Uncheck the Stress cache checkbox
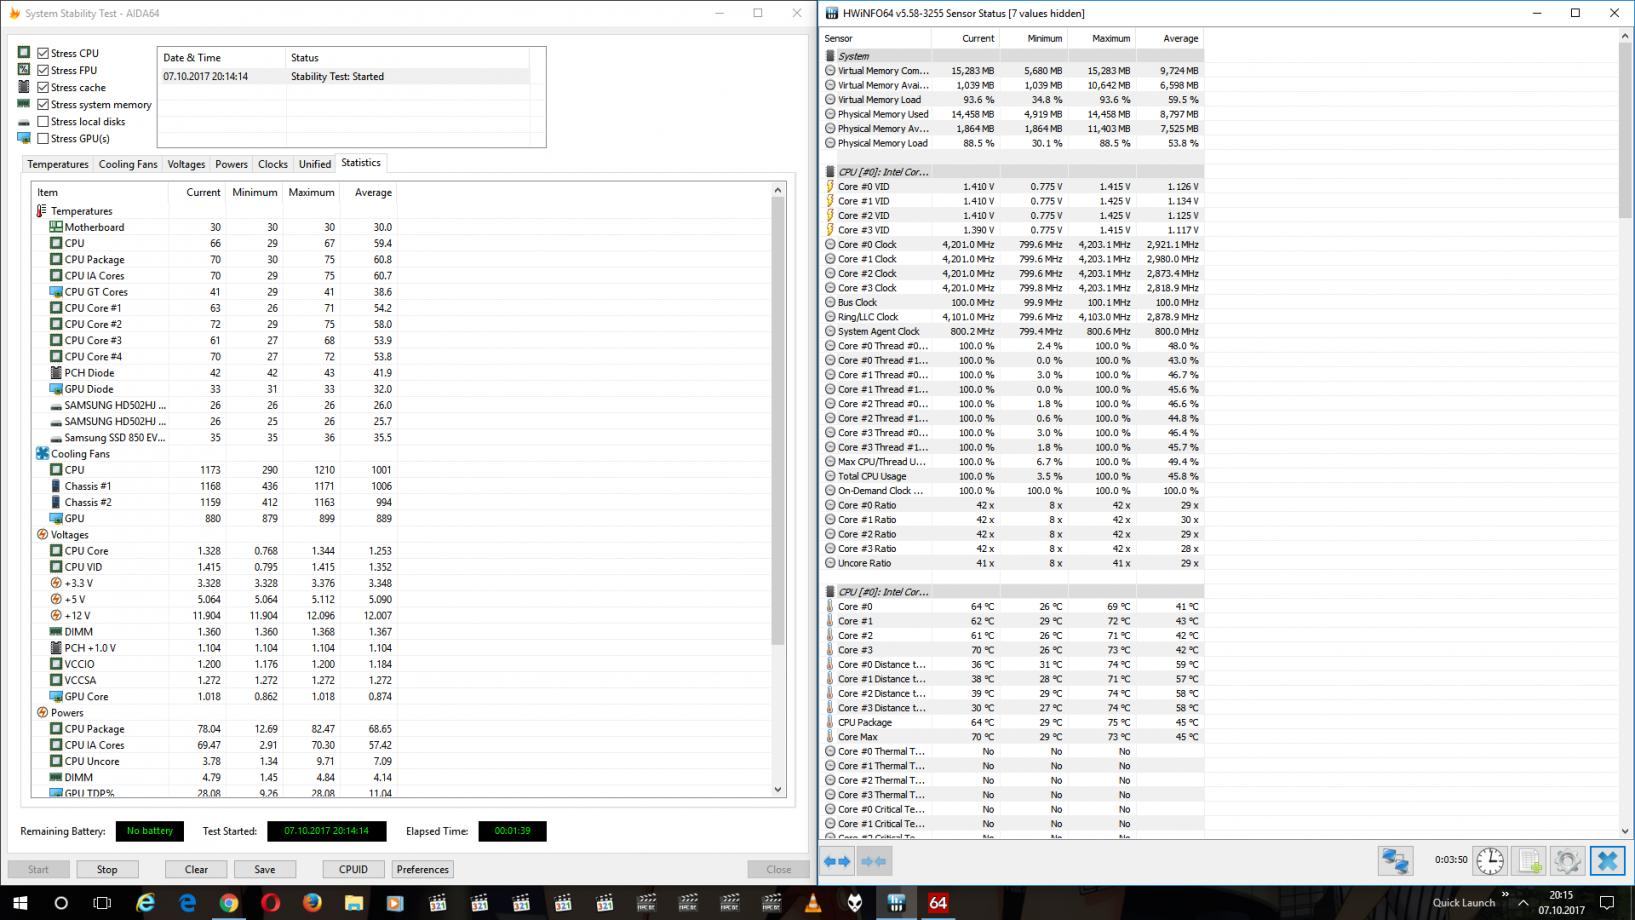This screenshot has width=1635, height=920. click(x=43, y=87)
